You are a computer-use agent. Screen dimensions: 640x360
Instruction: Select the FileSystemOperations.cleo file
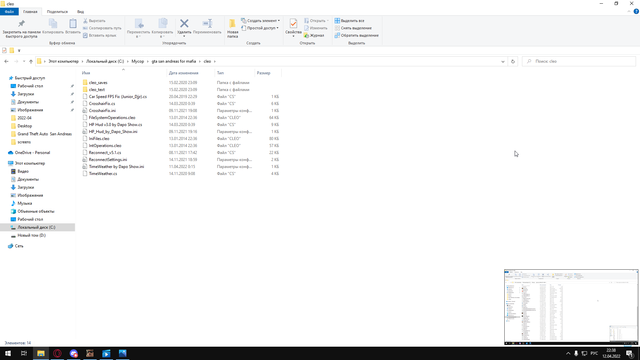tap(112, 118)
